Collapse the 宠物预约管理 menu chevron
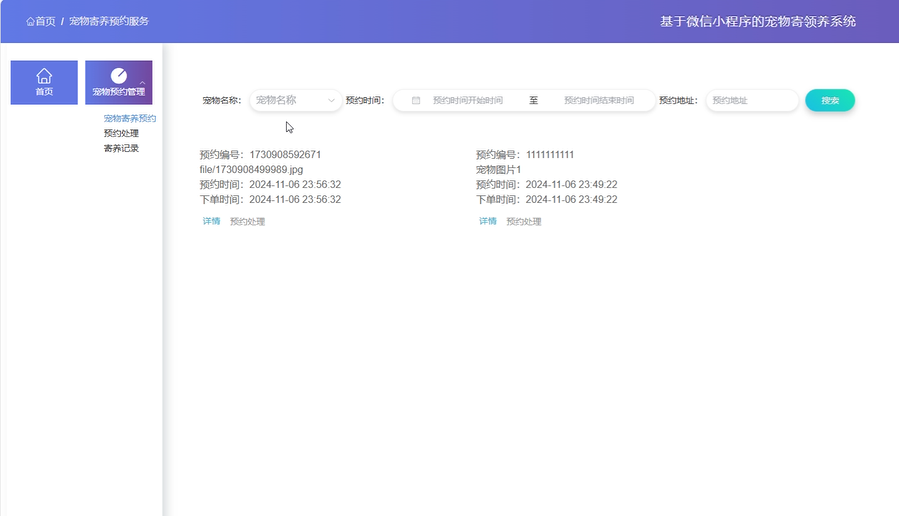This screenshot has width=899, height=516. [x=142, y=83]
